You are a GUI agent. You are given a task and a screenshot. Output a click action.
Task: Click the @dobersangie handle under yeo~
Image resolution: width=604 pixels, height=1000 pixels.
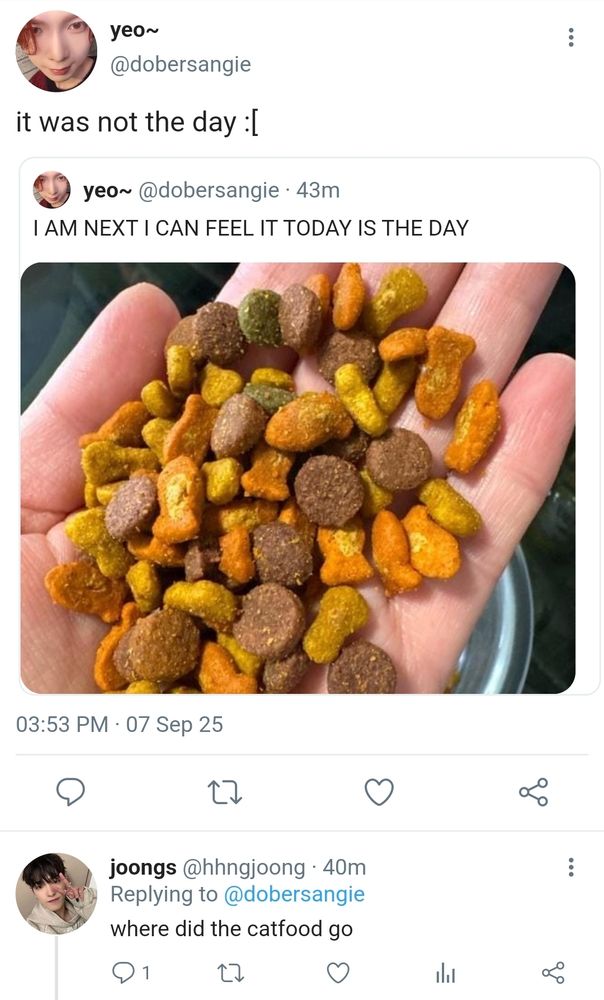(x=181, y=64)
